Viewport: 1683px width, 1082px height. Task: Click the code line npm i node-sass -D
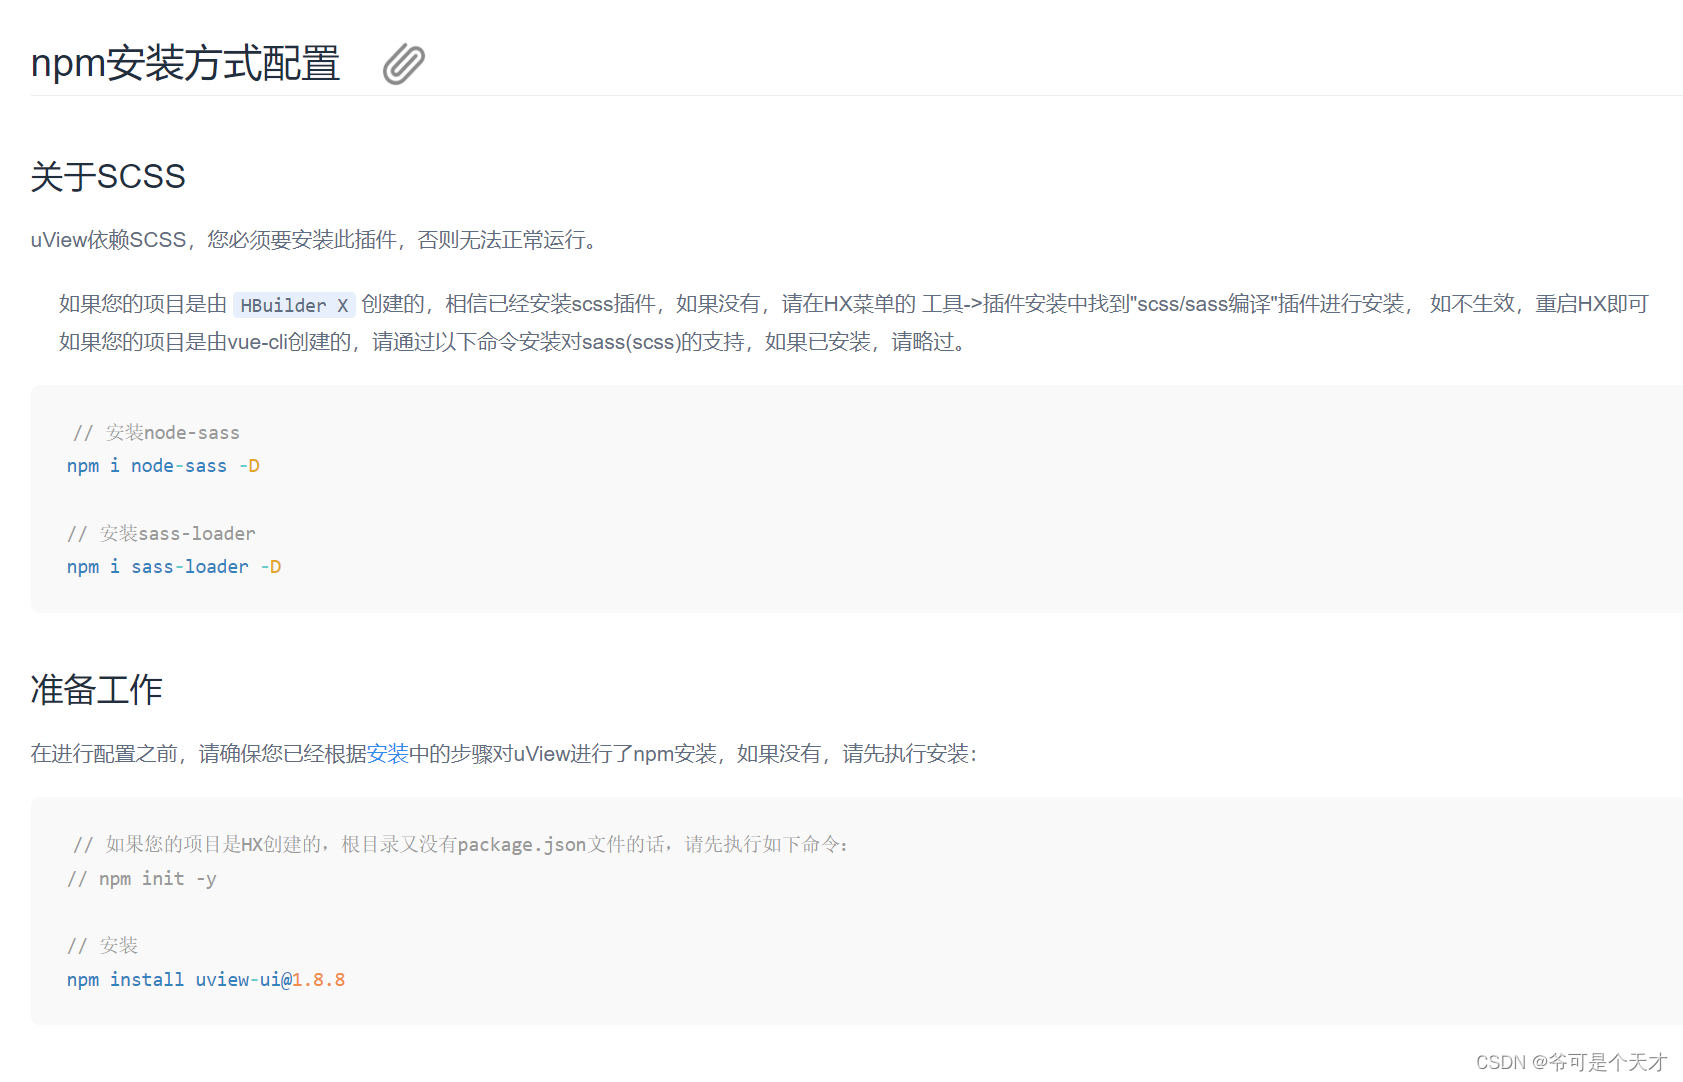(163, 466)
